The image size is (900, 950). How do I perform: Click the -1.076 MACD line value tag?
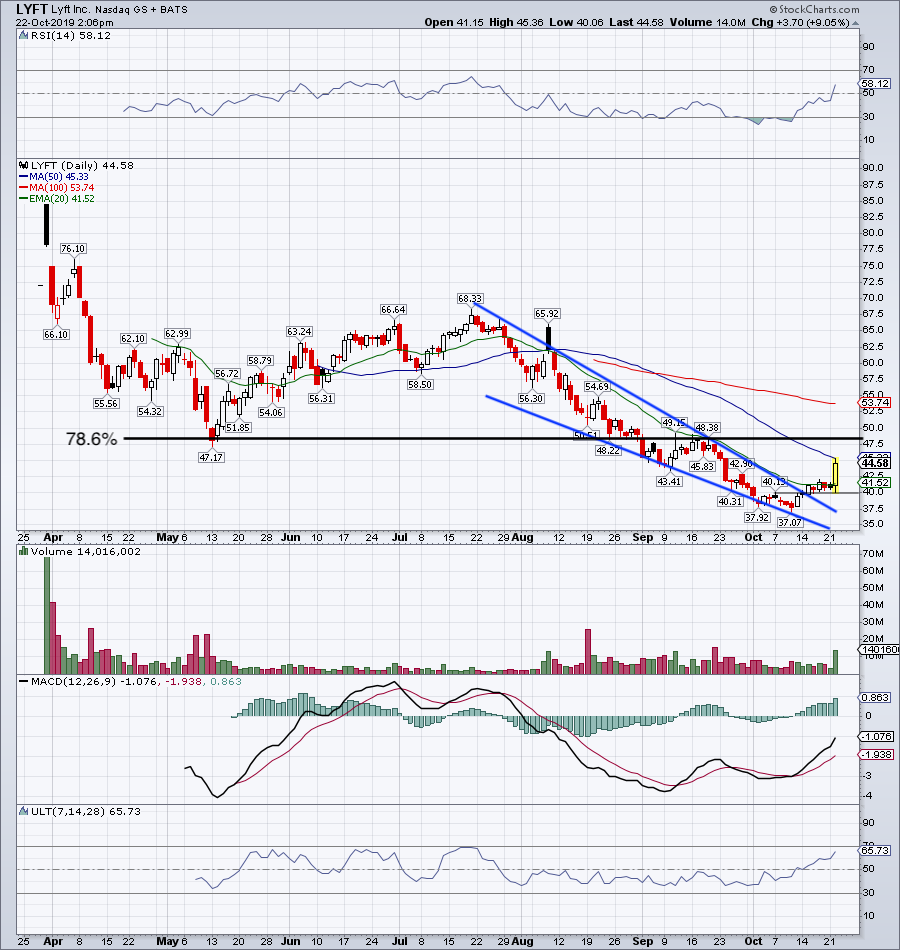coord(877,736)
